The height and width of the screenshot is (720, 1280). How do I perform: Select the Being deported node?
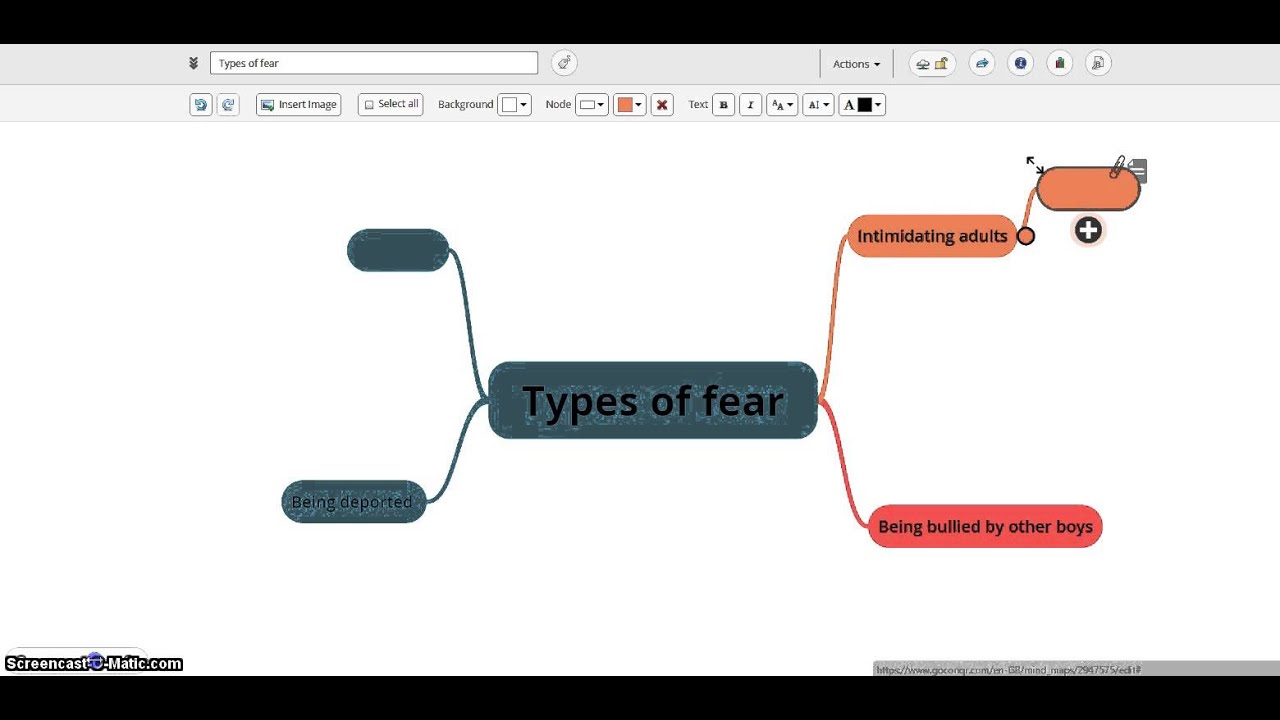tap(354, 502)
